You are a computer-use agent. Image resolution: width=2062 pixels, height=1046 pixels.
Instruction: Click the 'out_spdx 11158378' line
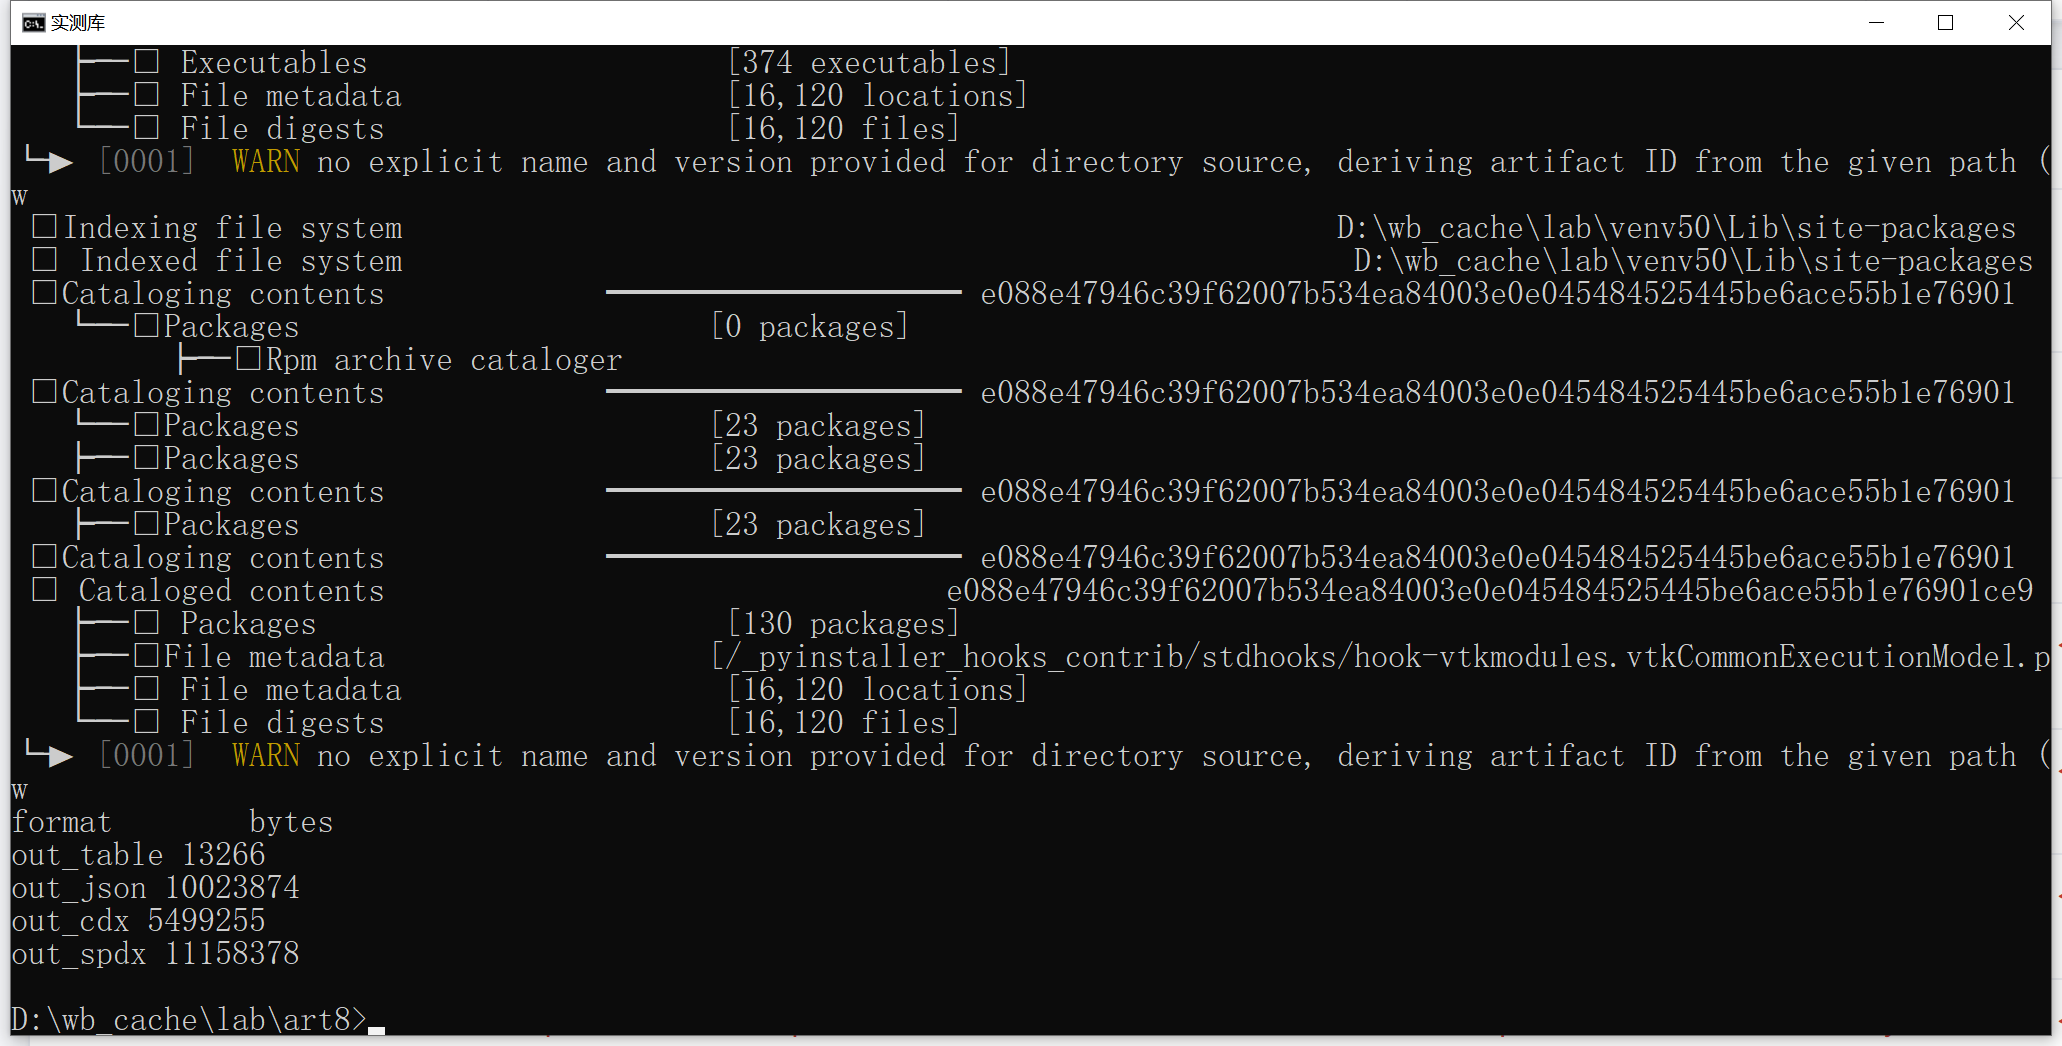(x=155, y=953)
